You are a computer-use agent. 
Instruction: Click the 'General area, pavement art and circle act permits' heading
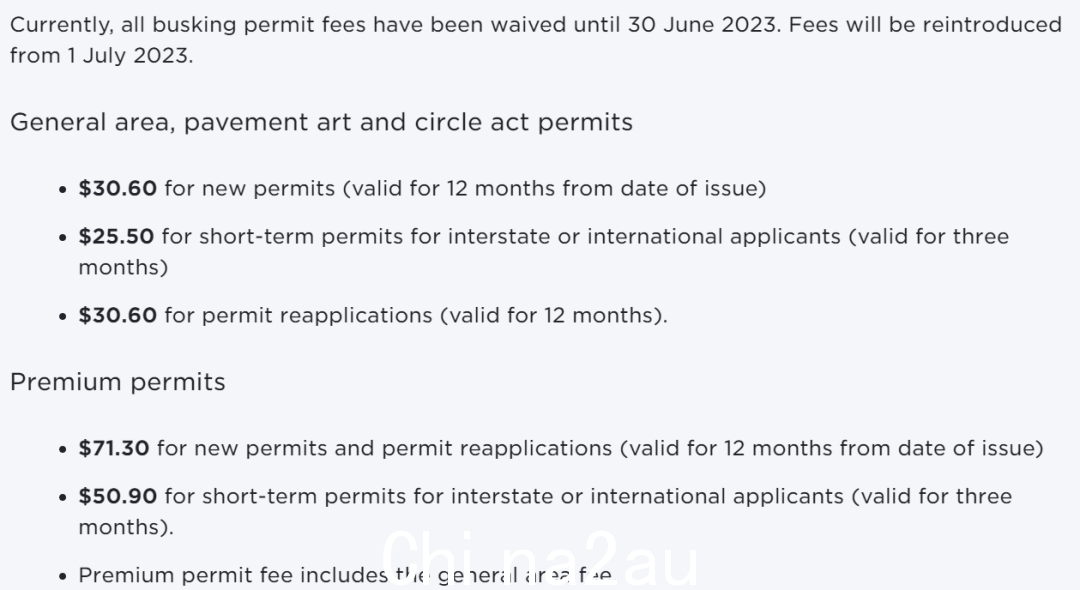321,123
